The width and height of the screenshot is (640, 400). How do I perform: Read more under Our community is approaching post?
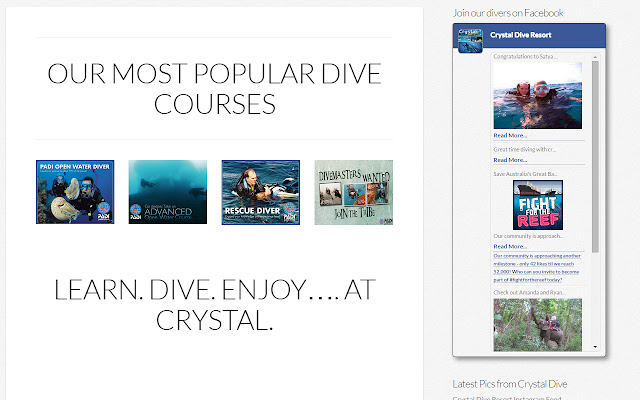pyautogui.click(x=510, y=247)
